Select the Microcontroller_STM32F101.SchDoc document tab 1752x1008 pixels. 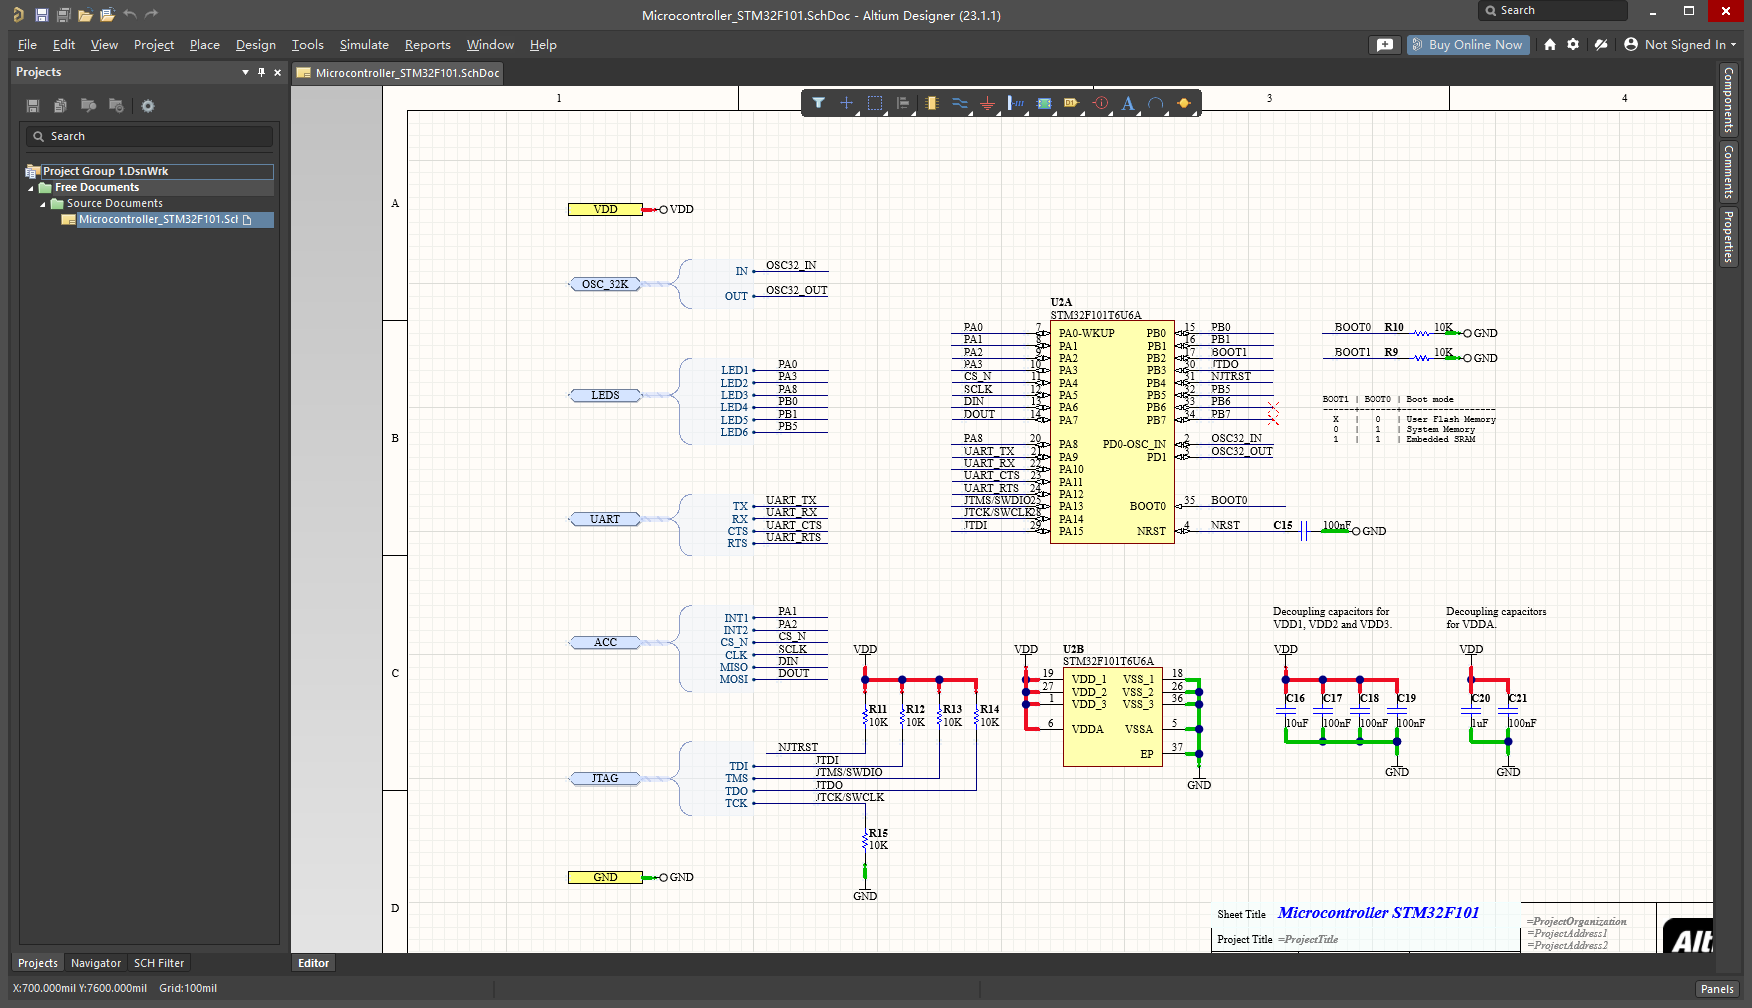pos(398,73)
